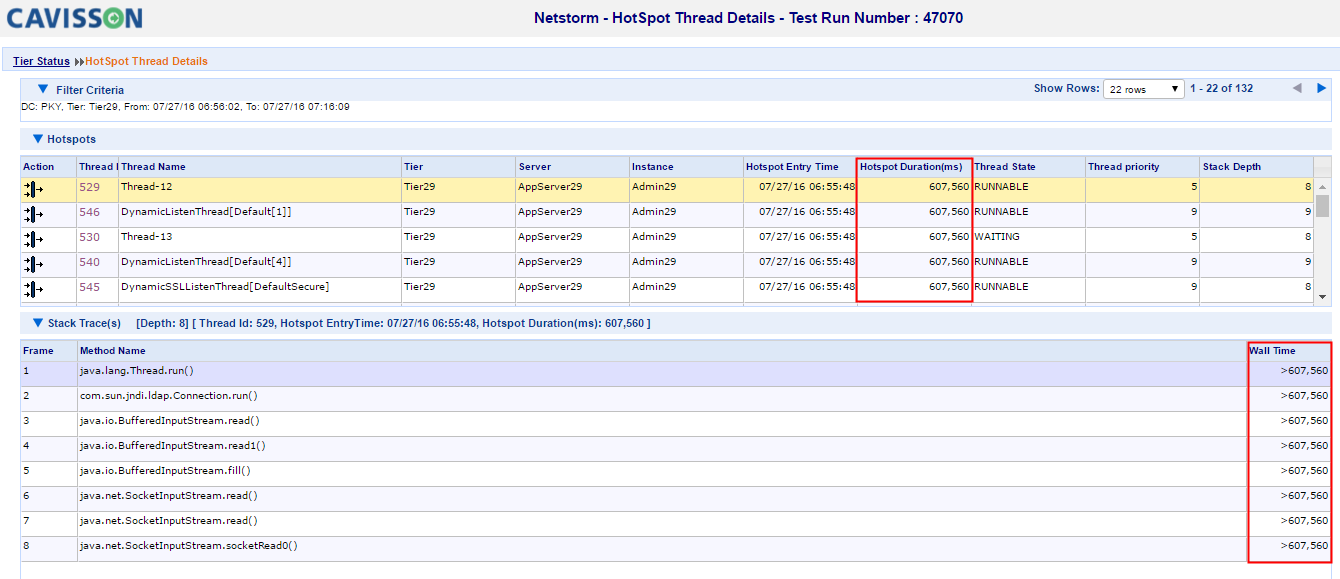Click the action icon for thread 540

coord(33,264)
